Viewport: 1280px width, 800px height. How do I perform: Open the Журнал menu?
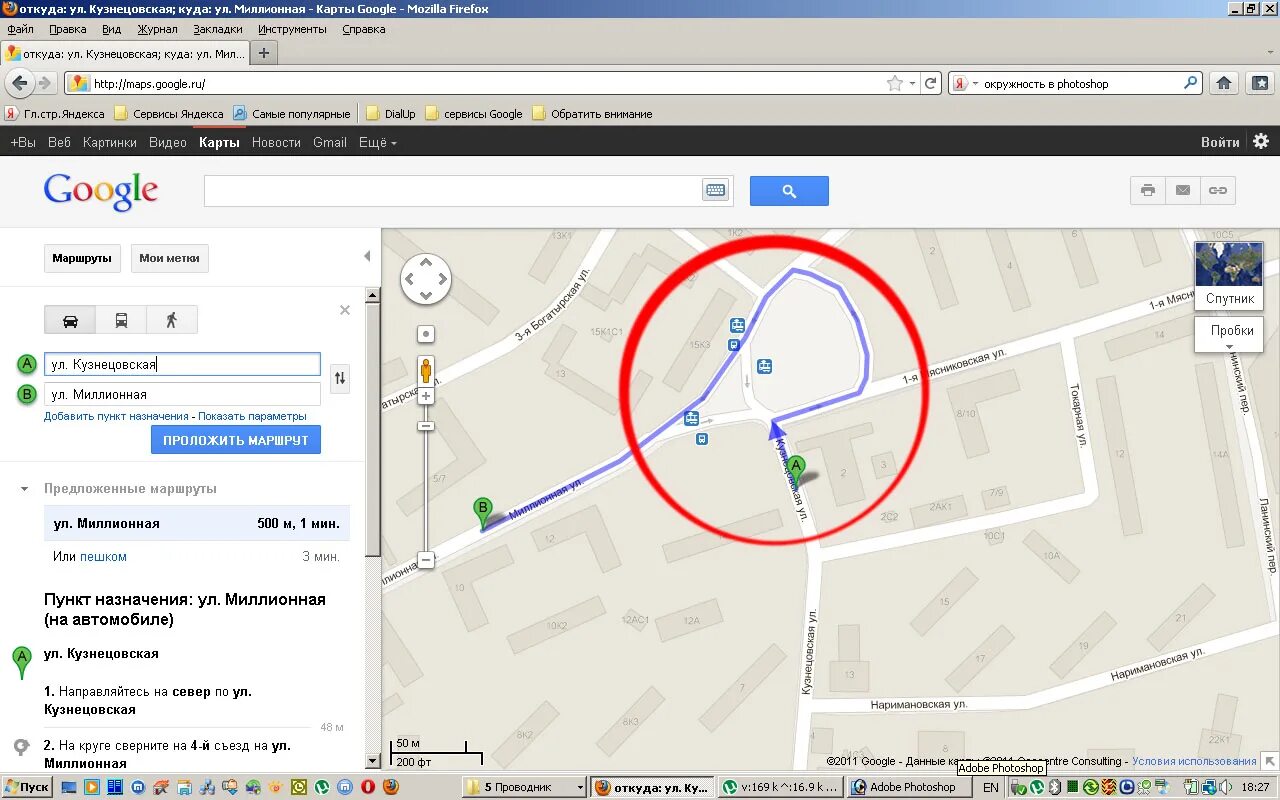[x=157, y=29]
